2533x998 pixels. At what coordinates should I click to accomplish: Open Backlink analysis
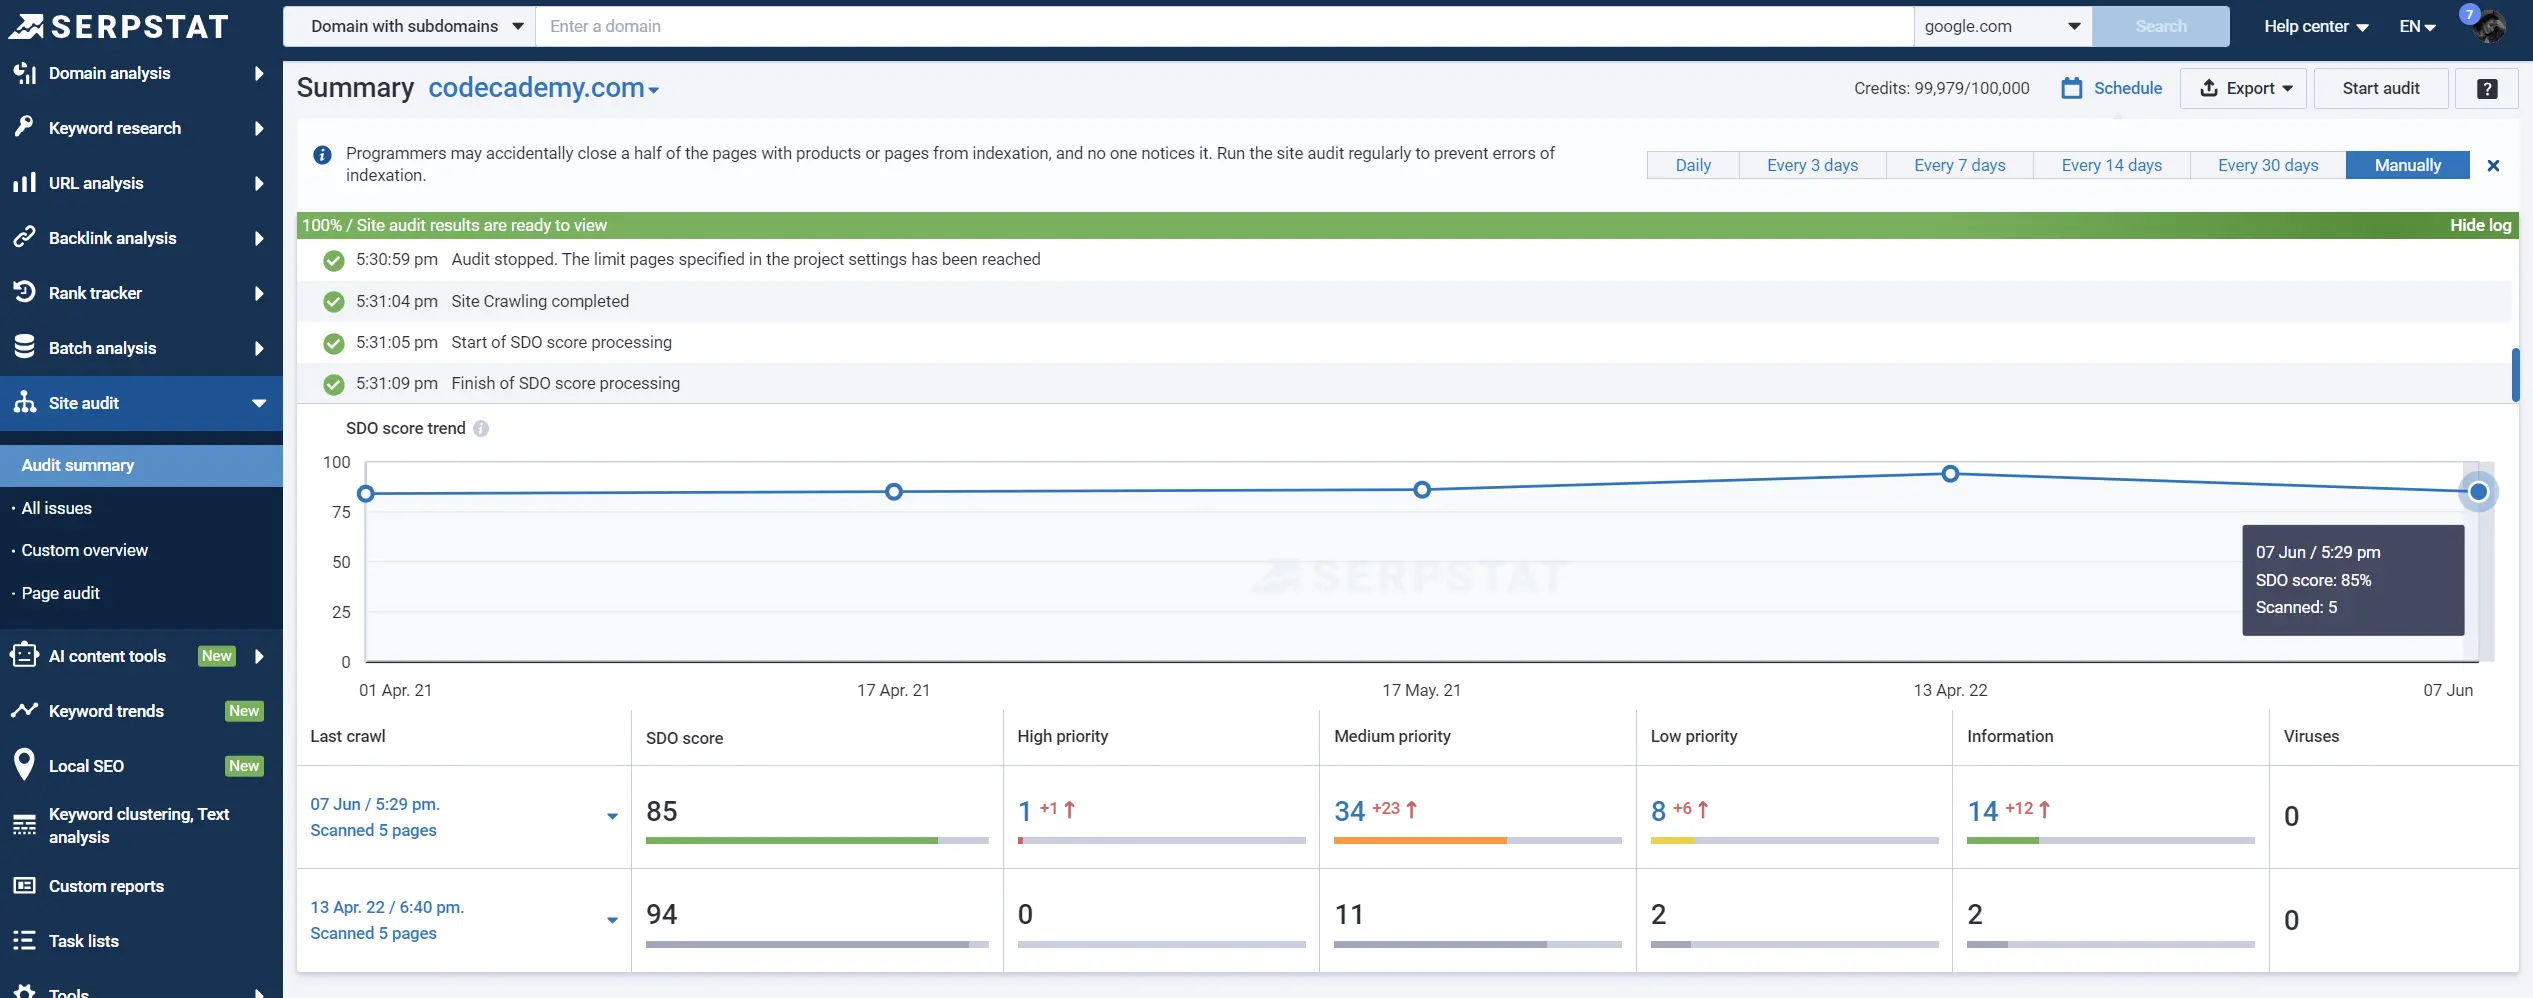[117, 237]
